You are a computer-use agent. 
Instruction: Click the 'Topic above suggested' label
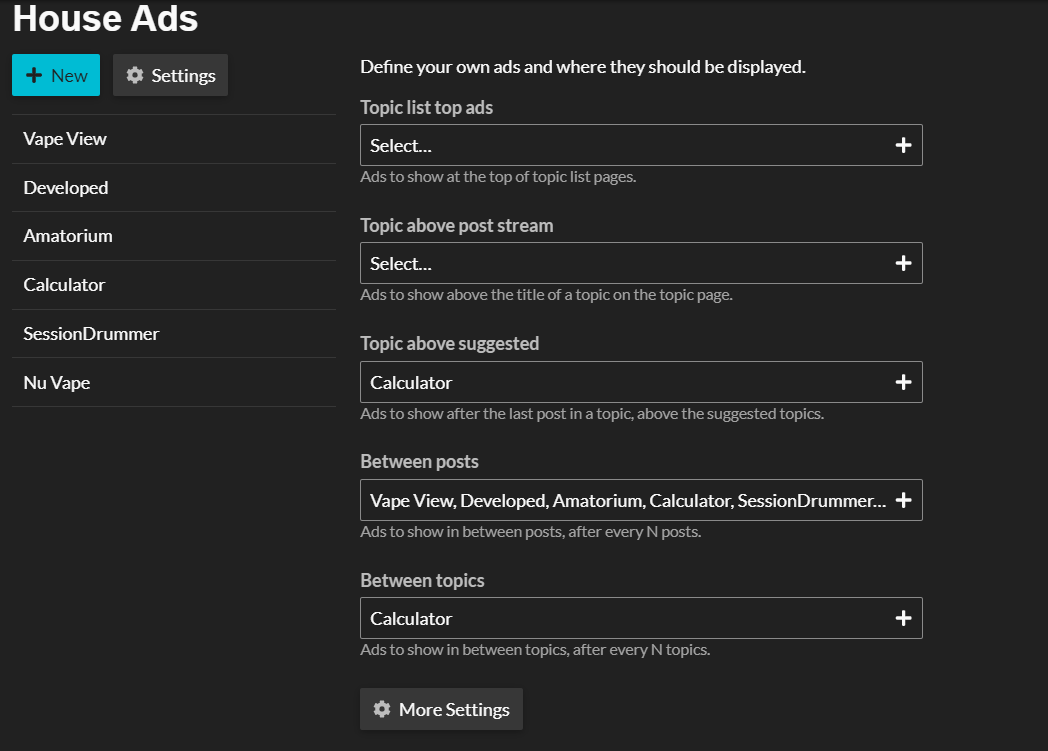(450, 343)
